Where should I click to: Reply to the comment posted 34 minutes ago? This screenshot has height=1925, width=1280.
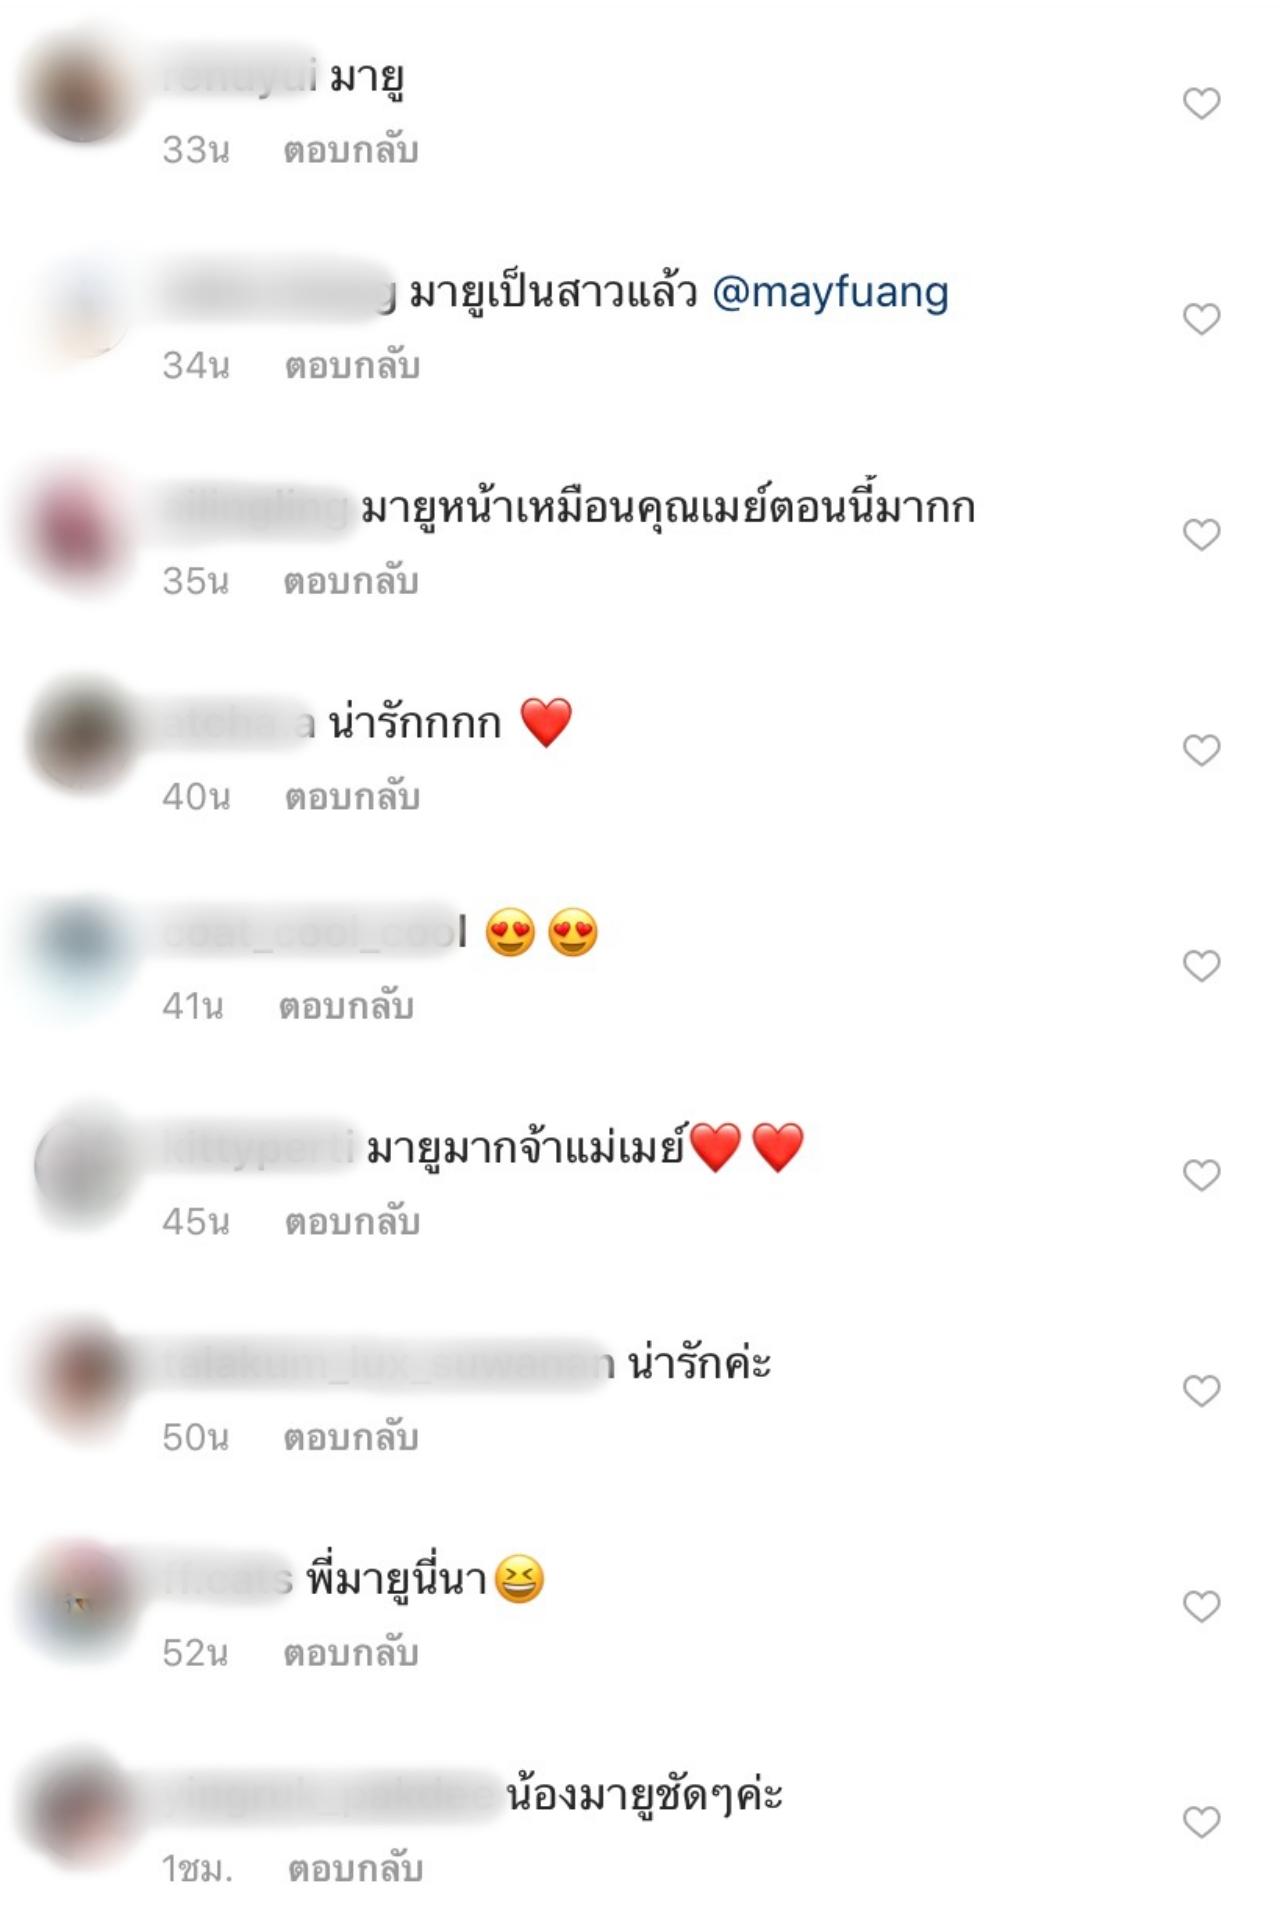click(352, 366)
